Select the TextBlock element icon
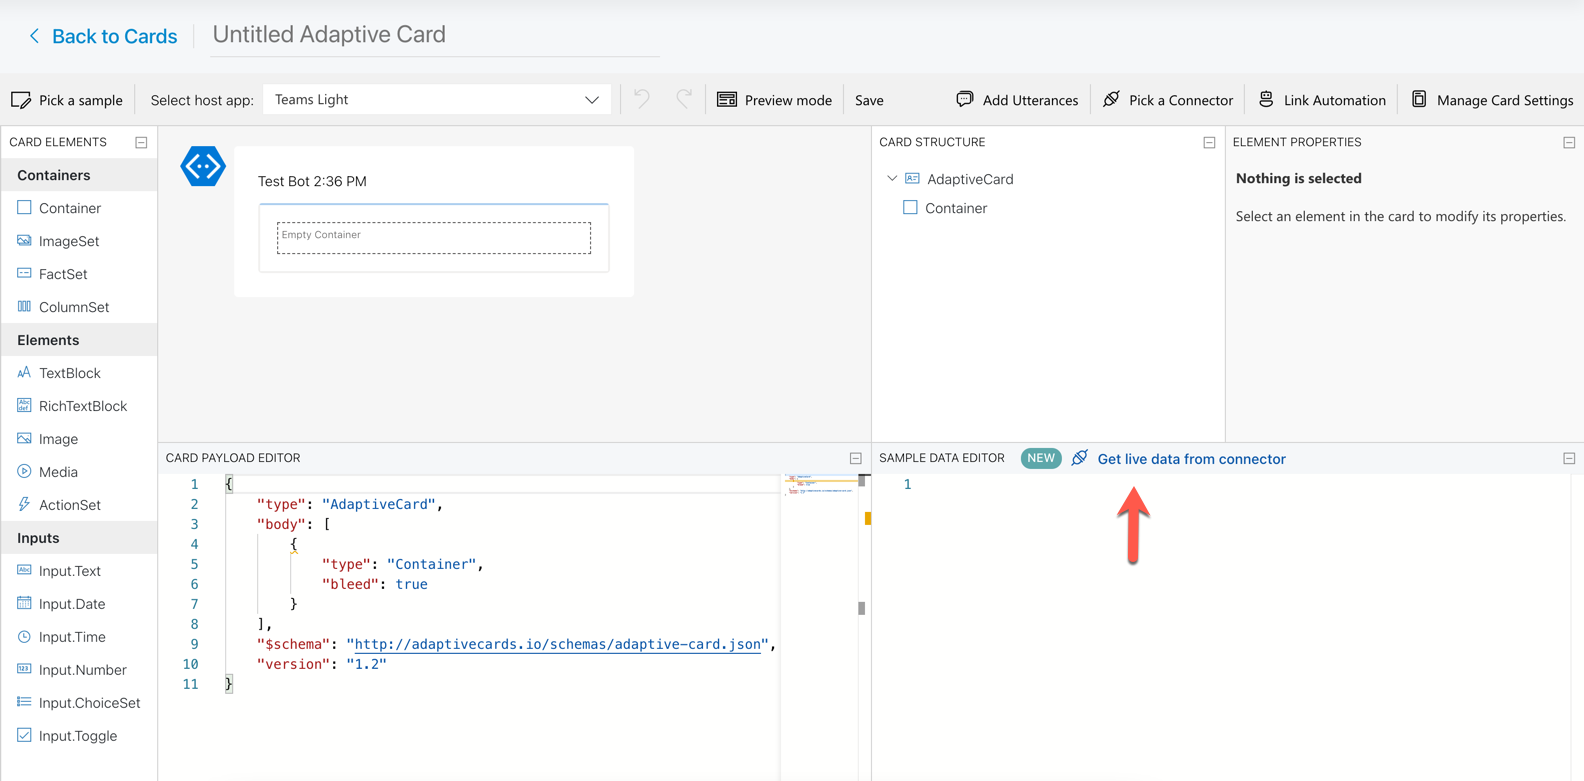This screenshot has width=1584, height=781. tap(24, 372)
